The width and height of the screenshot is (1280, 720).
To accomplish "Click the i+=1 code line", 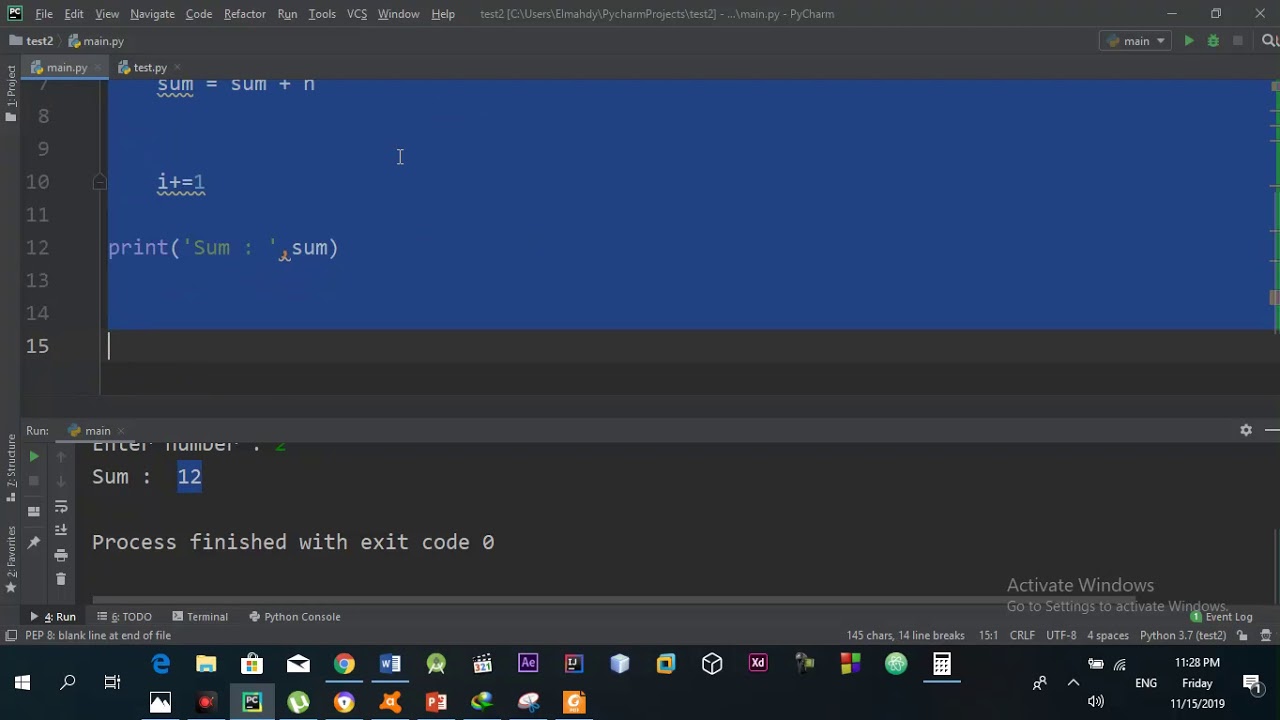I will point(181,182).
